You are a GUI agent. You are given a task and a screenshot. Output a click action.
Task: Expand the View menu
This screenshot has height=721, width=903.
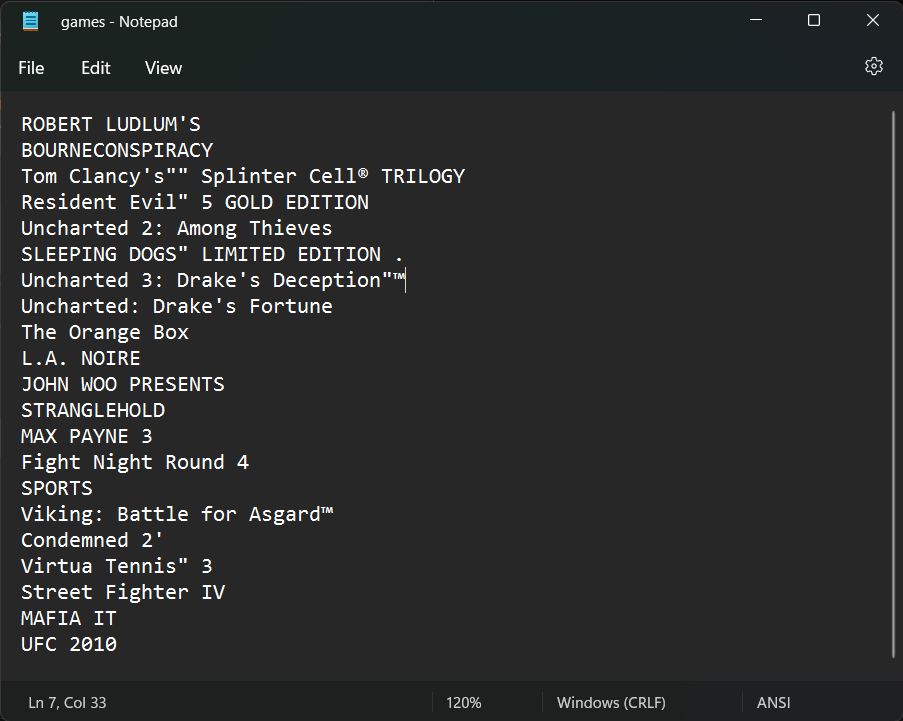[163, 68]
